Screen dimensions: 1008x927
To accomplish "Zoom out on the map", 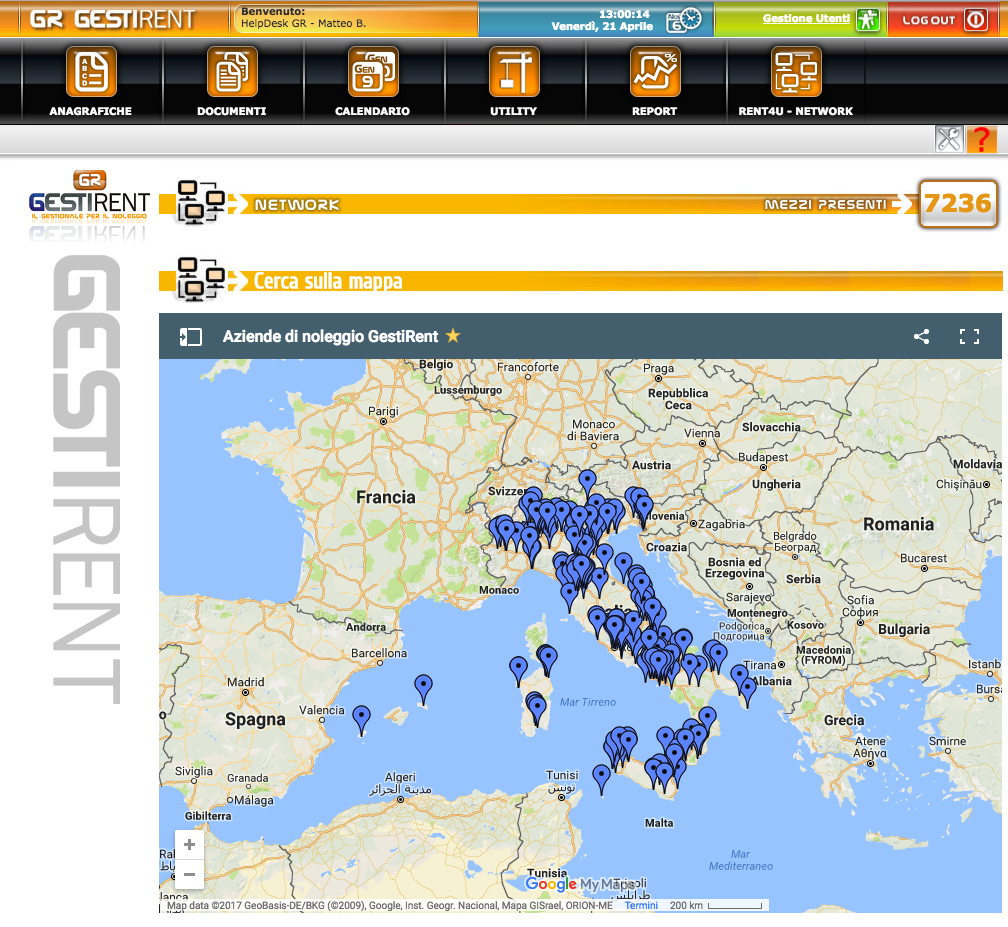I will click(x=189, y=874).
